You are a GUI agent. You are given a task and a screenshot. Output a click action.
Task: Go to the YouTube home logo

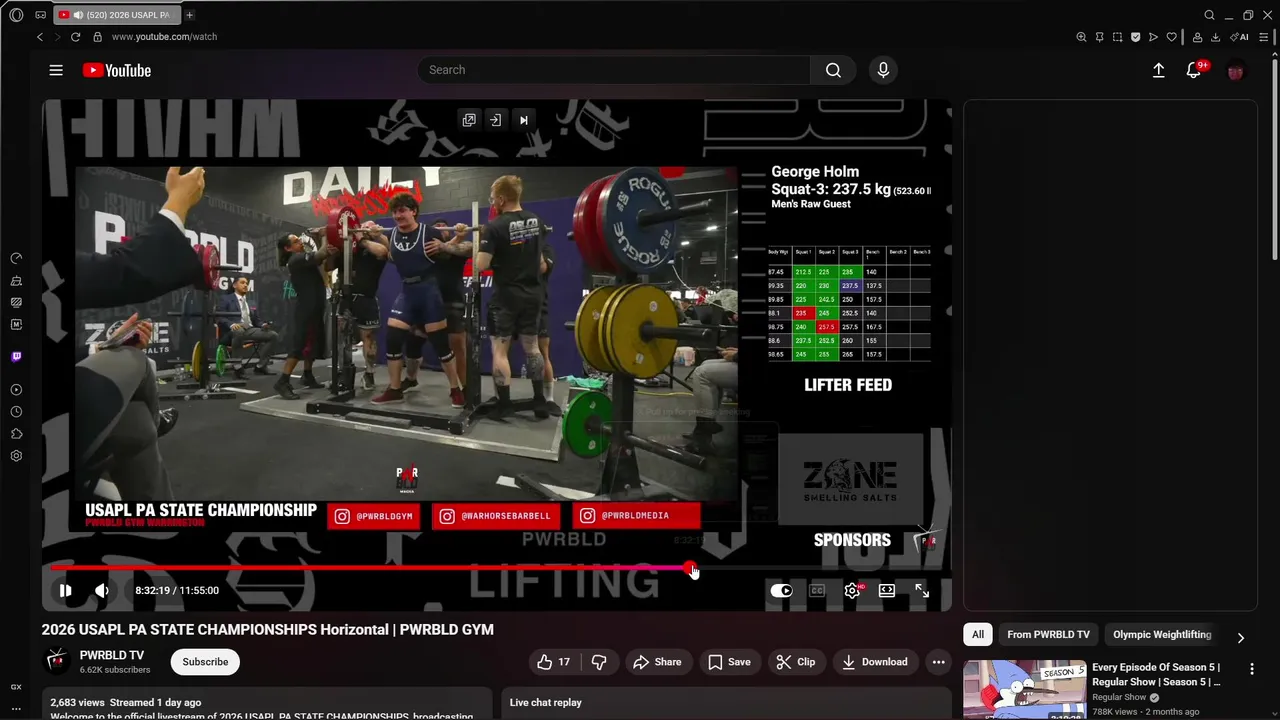tap(116, 70)
